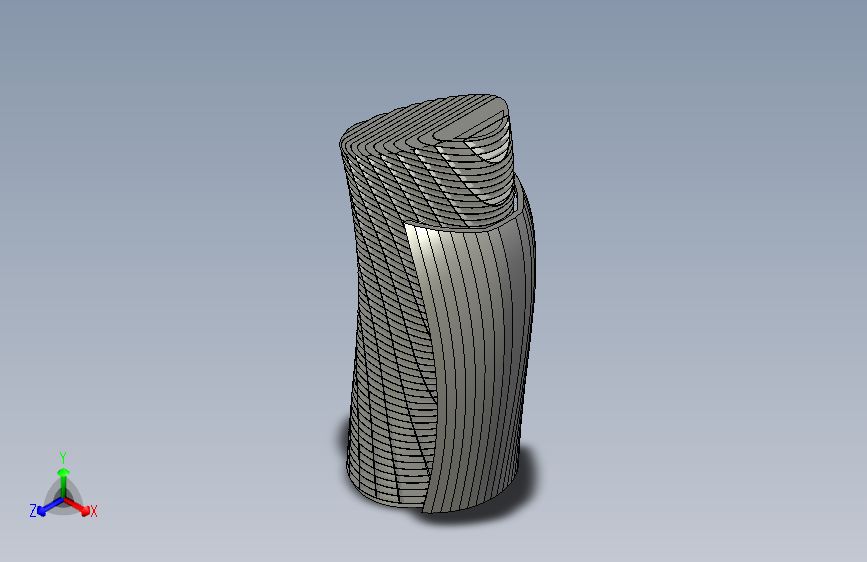This screenshot has height=562, width=867.
Task: Click the green Y axis arrow of the triad
Action: pos(64,482)
